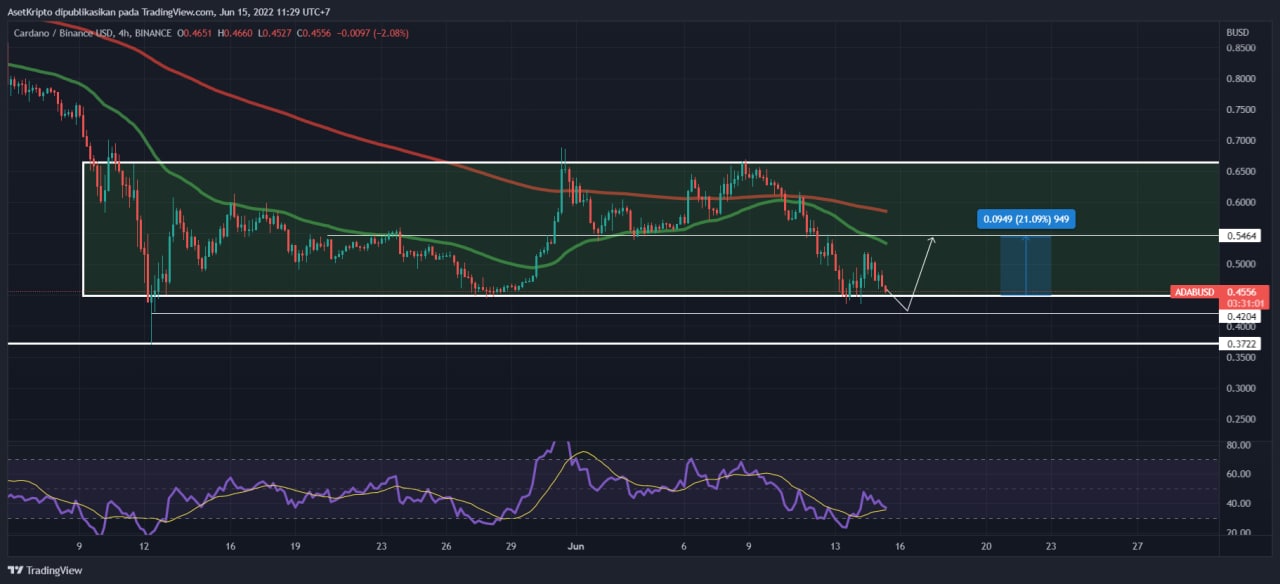Click the 40.00 RSI axis label

click(1240, 503)
